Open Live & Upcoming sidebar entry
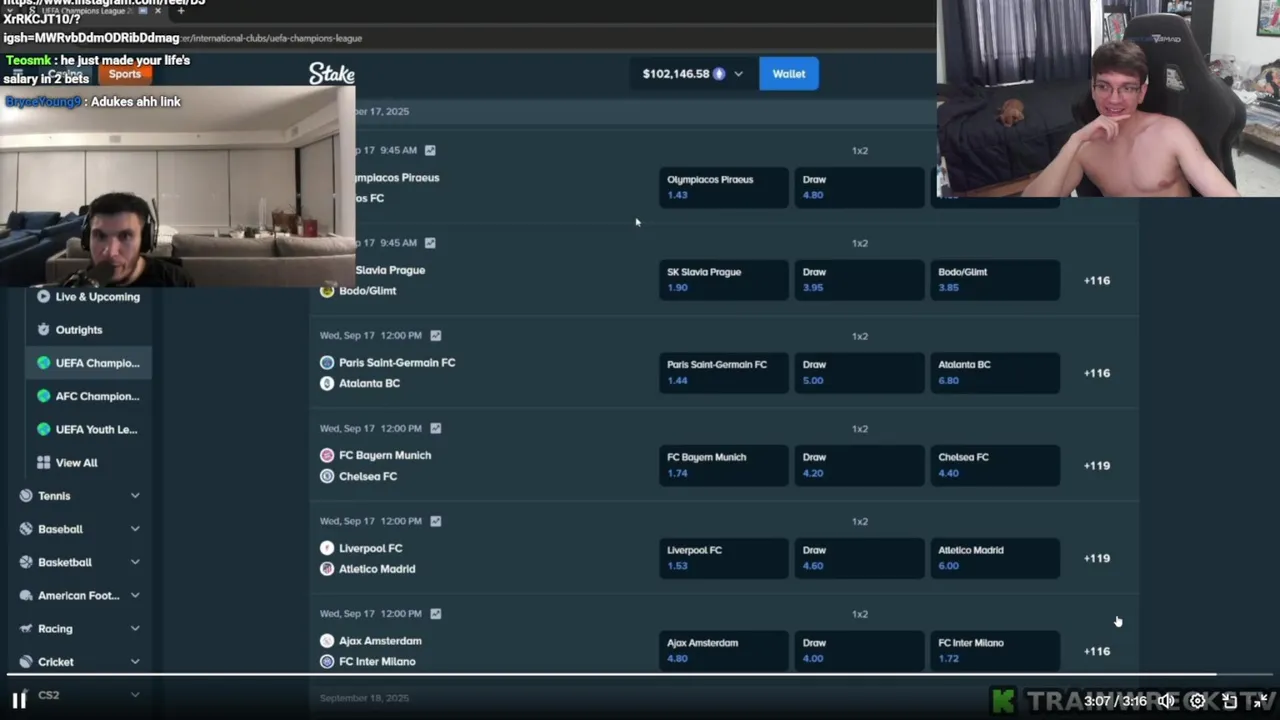 (x=88, y=297)
